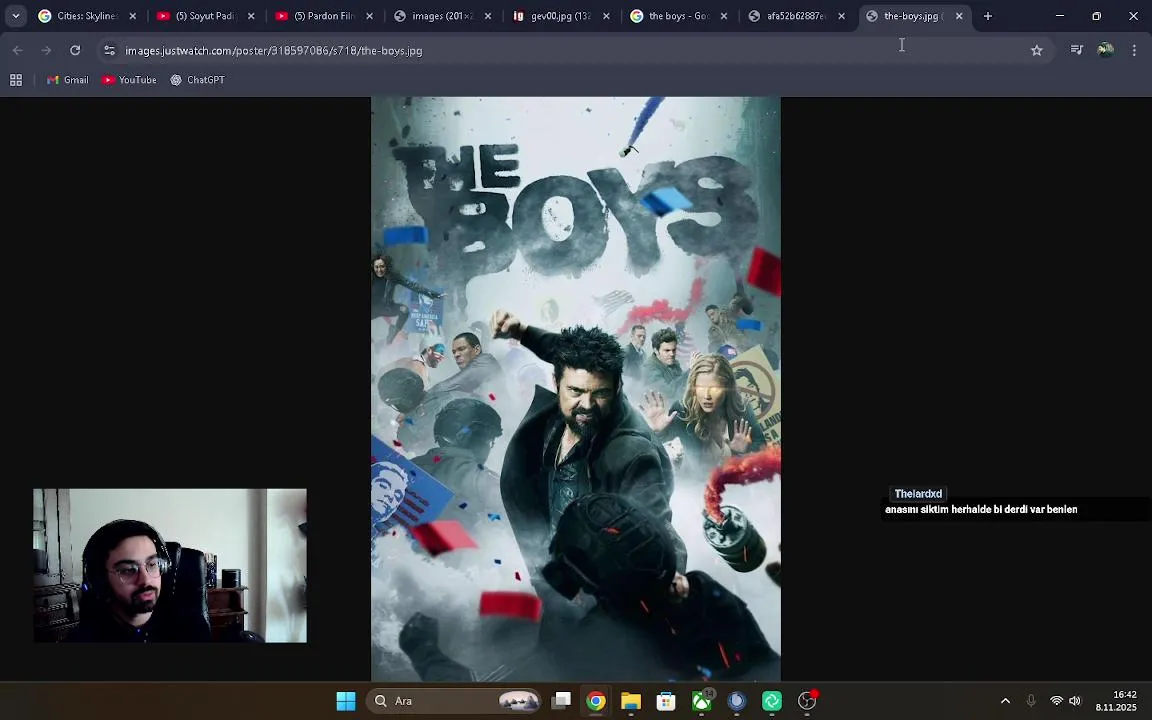
Task: Click the taskbar search box labeled Ara
Action: [x=453, y=701]
